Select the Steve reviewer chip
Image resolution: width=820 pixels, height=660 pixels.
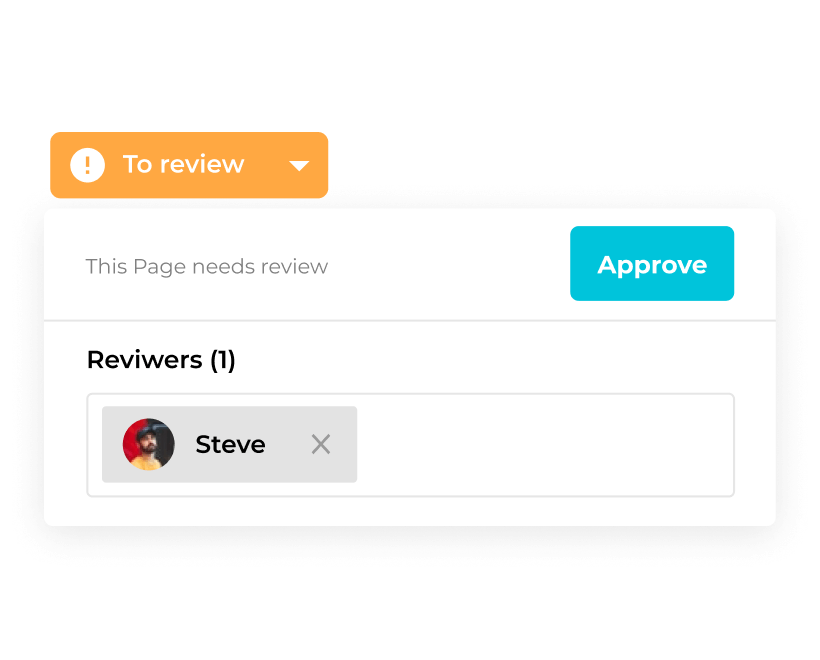click(229, 444)
